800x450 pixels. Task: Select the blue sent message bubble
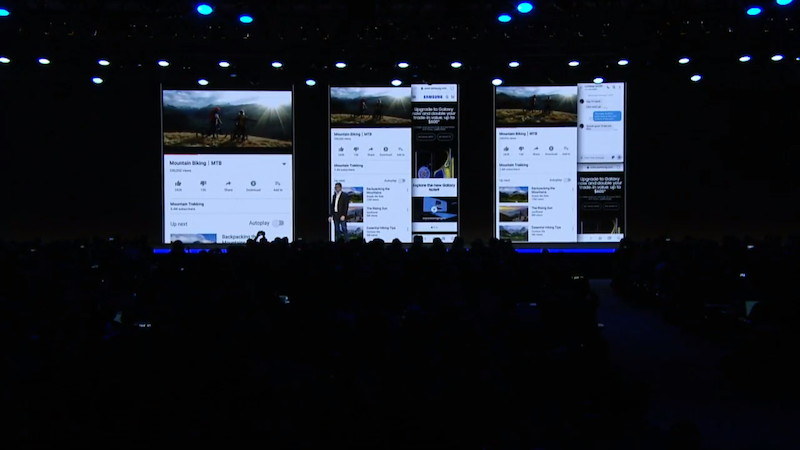tap(607, 116)
